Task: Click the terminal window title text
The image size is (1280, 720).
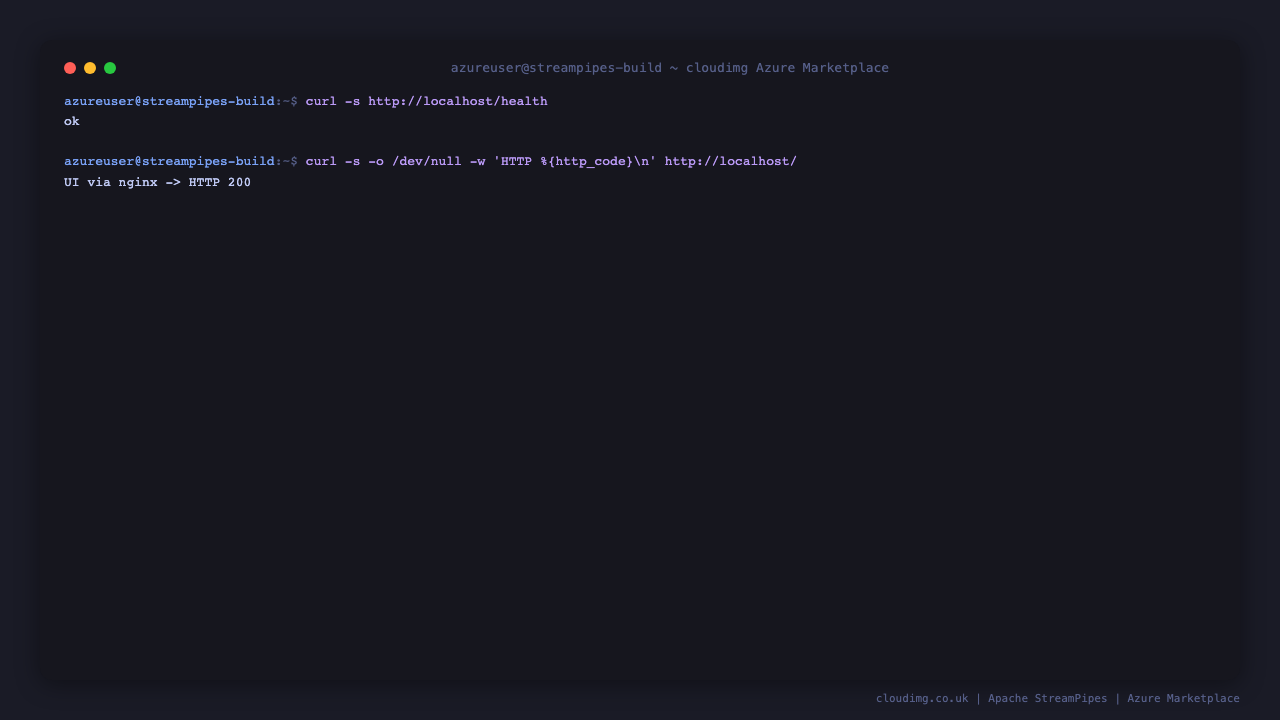Action: (x=670, y=68)
